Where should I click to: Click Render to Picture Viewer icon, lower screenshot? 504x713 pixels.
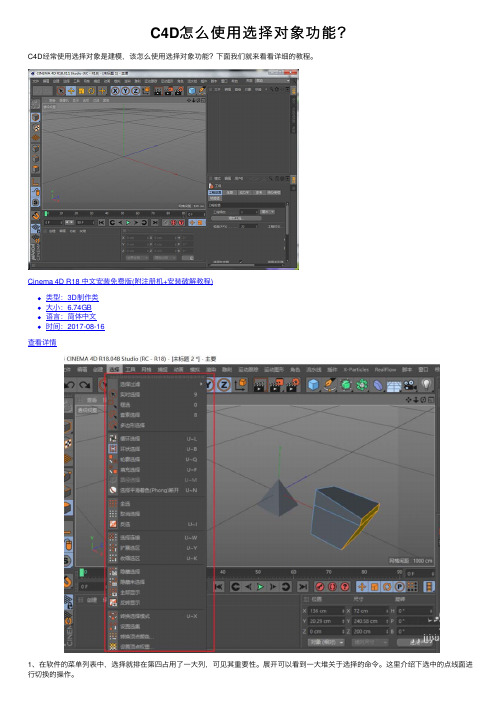[276, 385]
